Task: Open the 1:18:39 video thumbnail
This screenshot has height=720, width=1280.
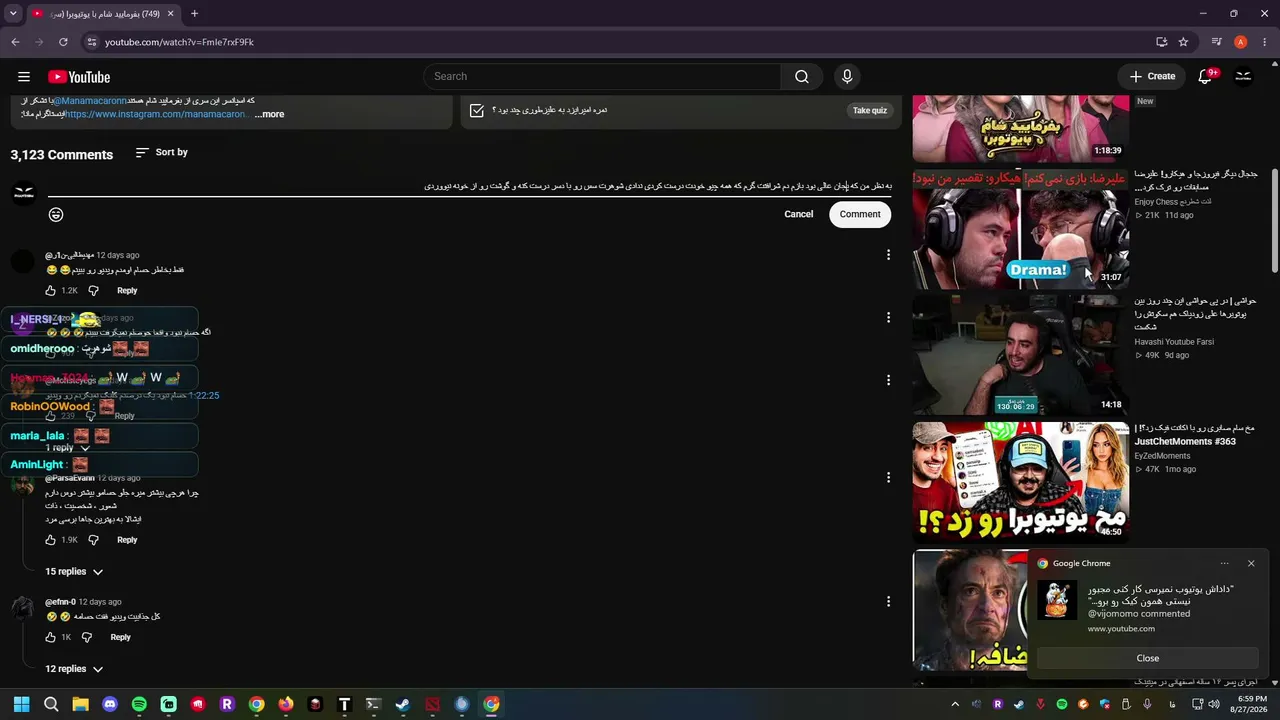Action: click(1020, 128)
